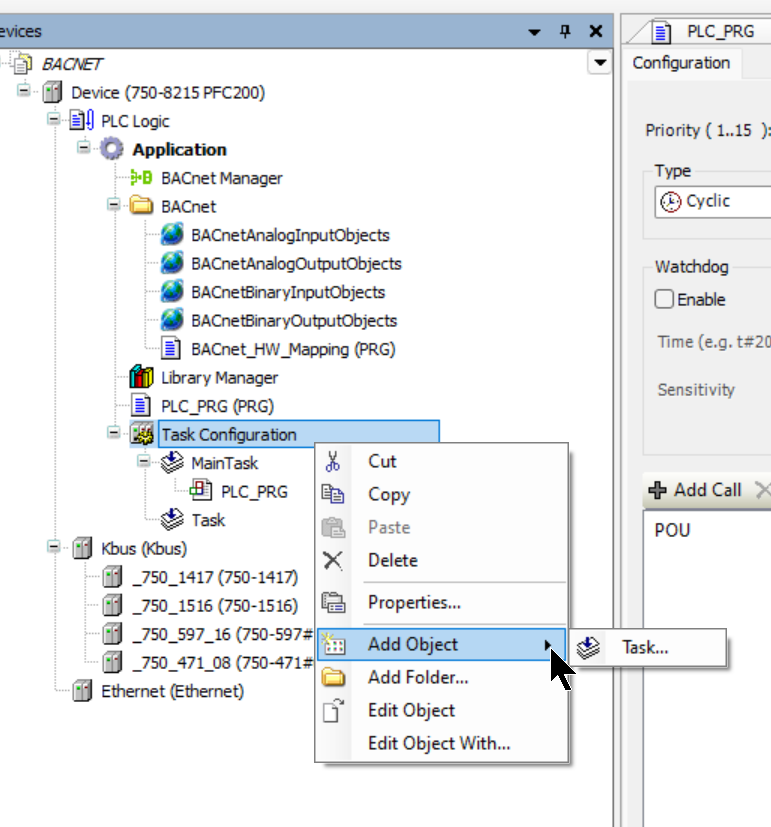Select the MainTask tree item label

[x=225, y=463]
